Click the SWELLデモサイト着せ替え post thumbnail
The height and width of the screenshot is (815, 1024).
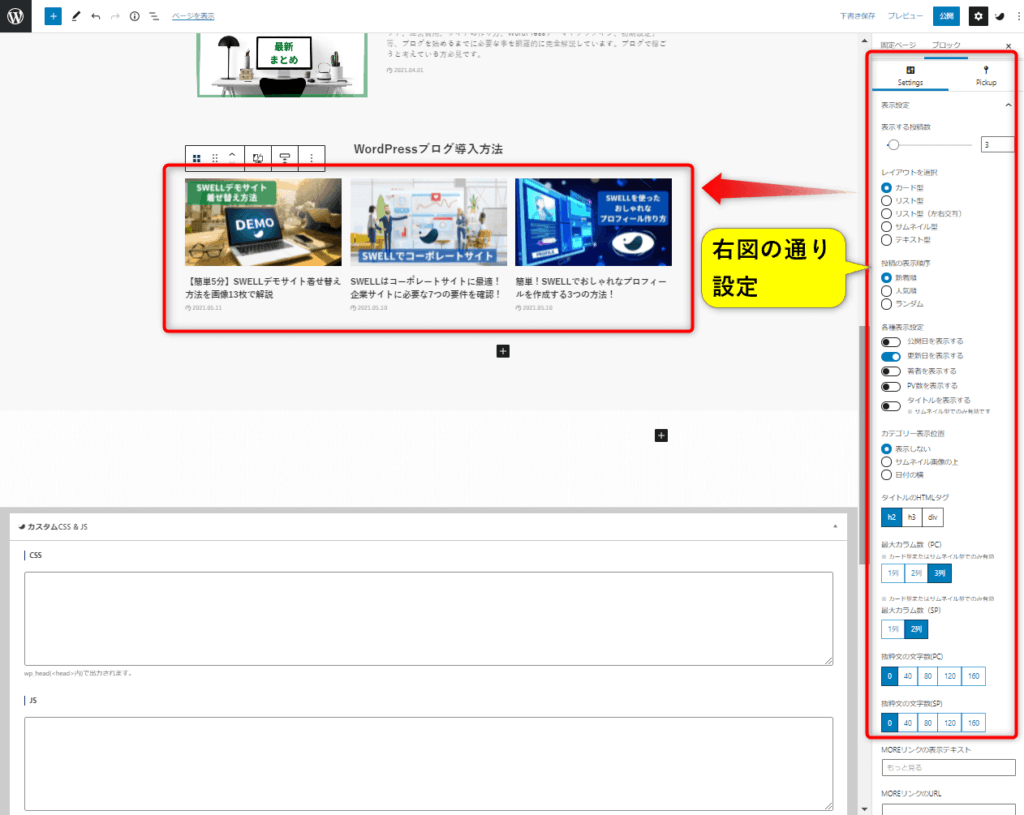[x=263, y=222]
